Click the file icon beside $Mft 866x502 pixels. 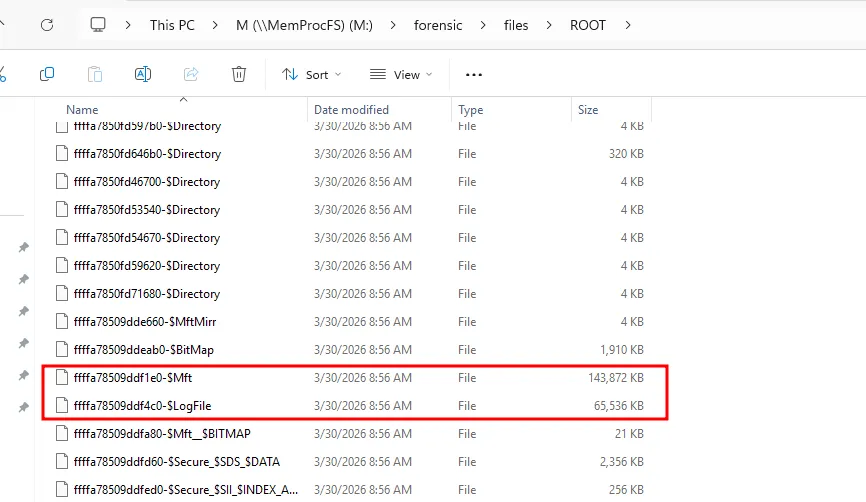[62, 378]
